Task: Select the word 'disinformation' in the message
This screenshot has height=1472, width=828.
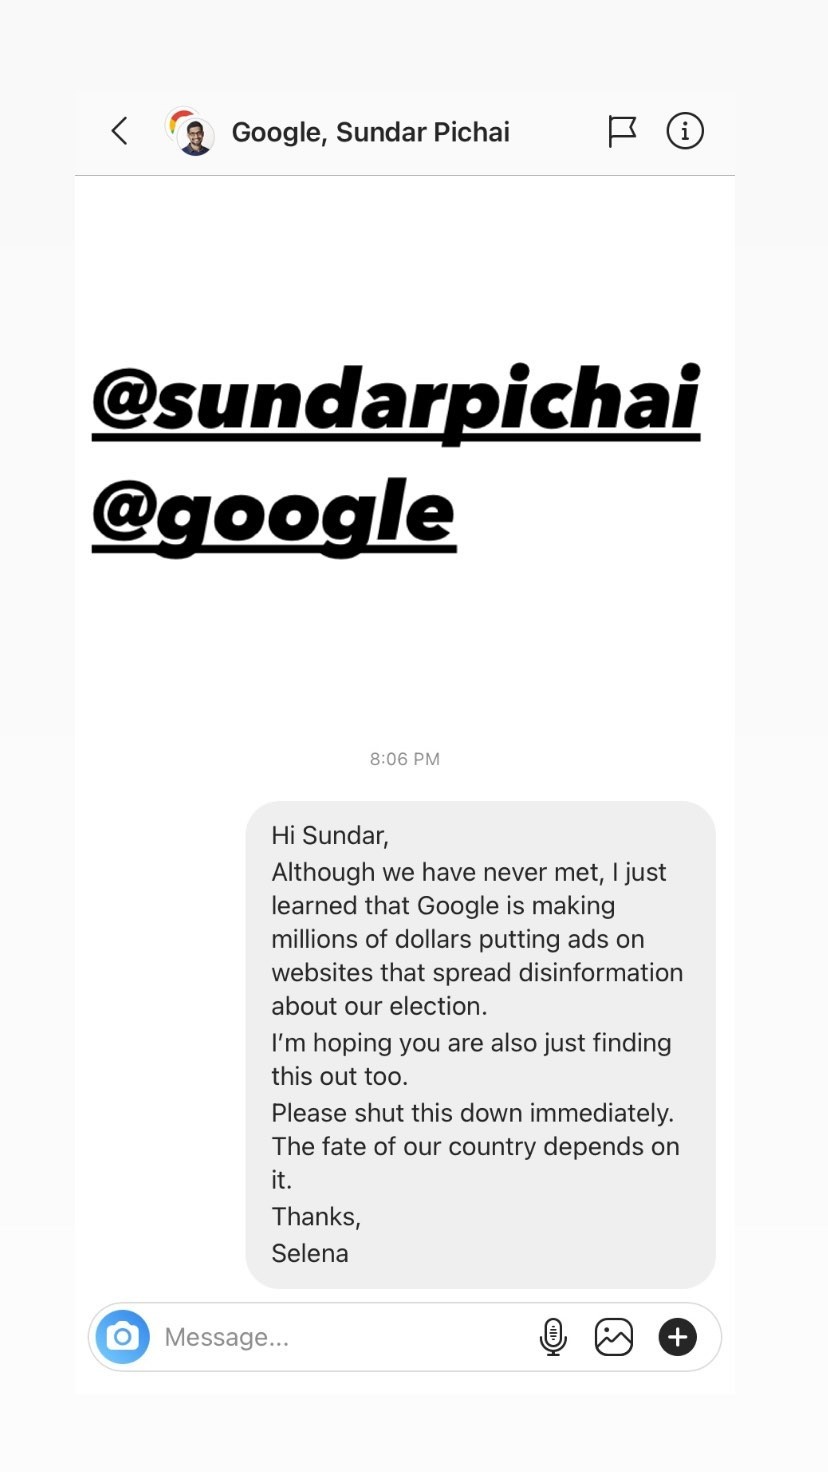Action: (600, 972)
